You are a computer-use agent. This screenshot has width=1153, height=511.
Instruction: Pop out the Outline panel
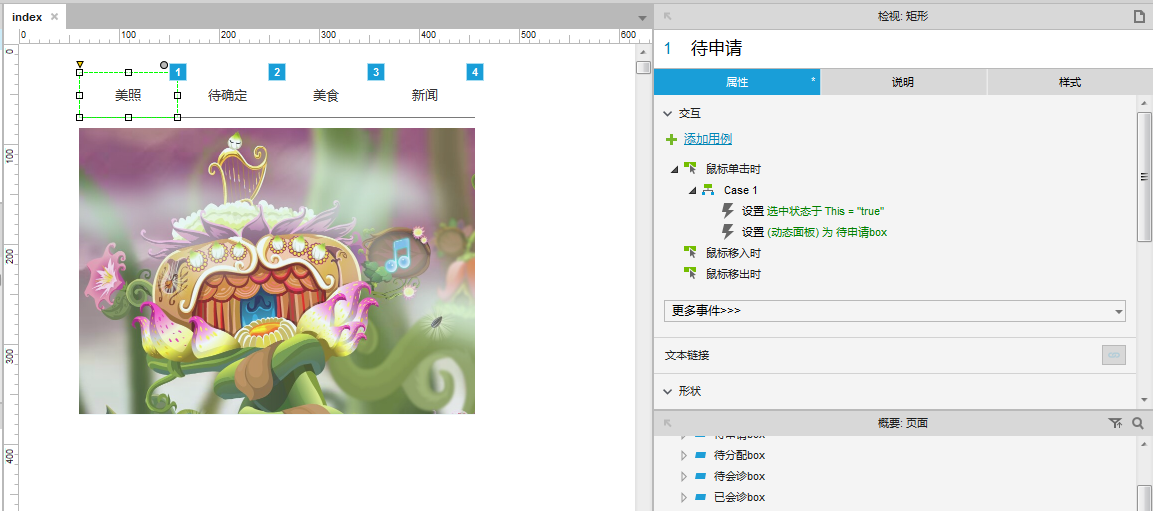point(668,424)
